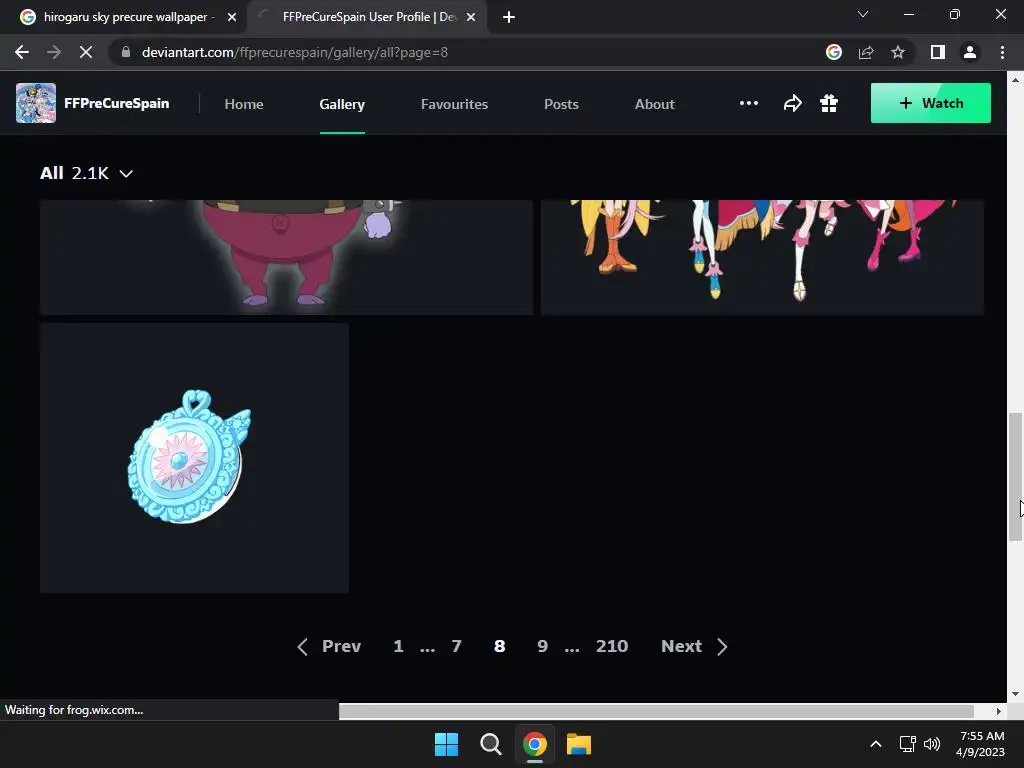The width and height of the screenshot is (1024, 768).
Task: Open the Favourites profile tab
Action: point(455,104)
